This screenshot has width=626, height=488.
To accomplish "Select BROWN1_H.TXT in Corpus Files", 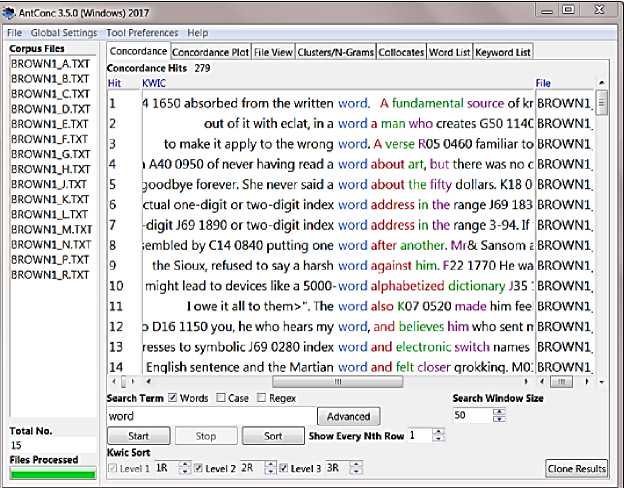I will [50, 169].
